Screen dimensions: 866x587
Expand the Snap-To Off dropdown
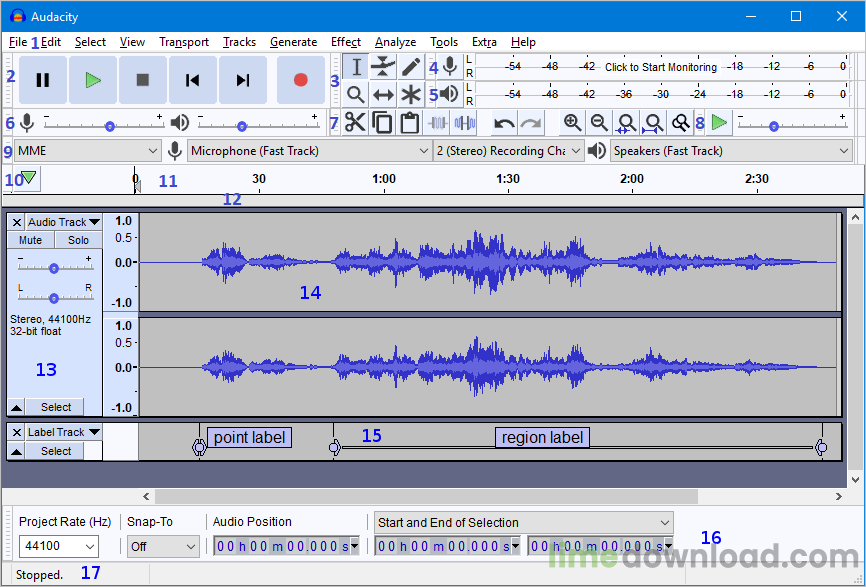162,546
